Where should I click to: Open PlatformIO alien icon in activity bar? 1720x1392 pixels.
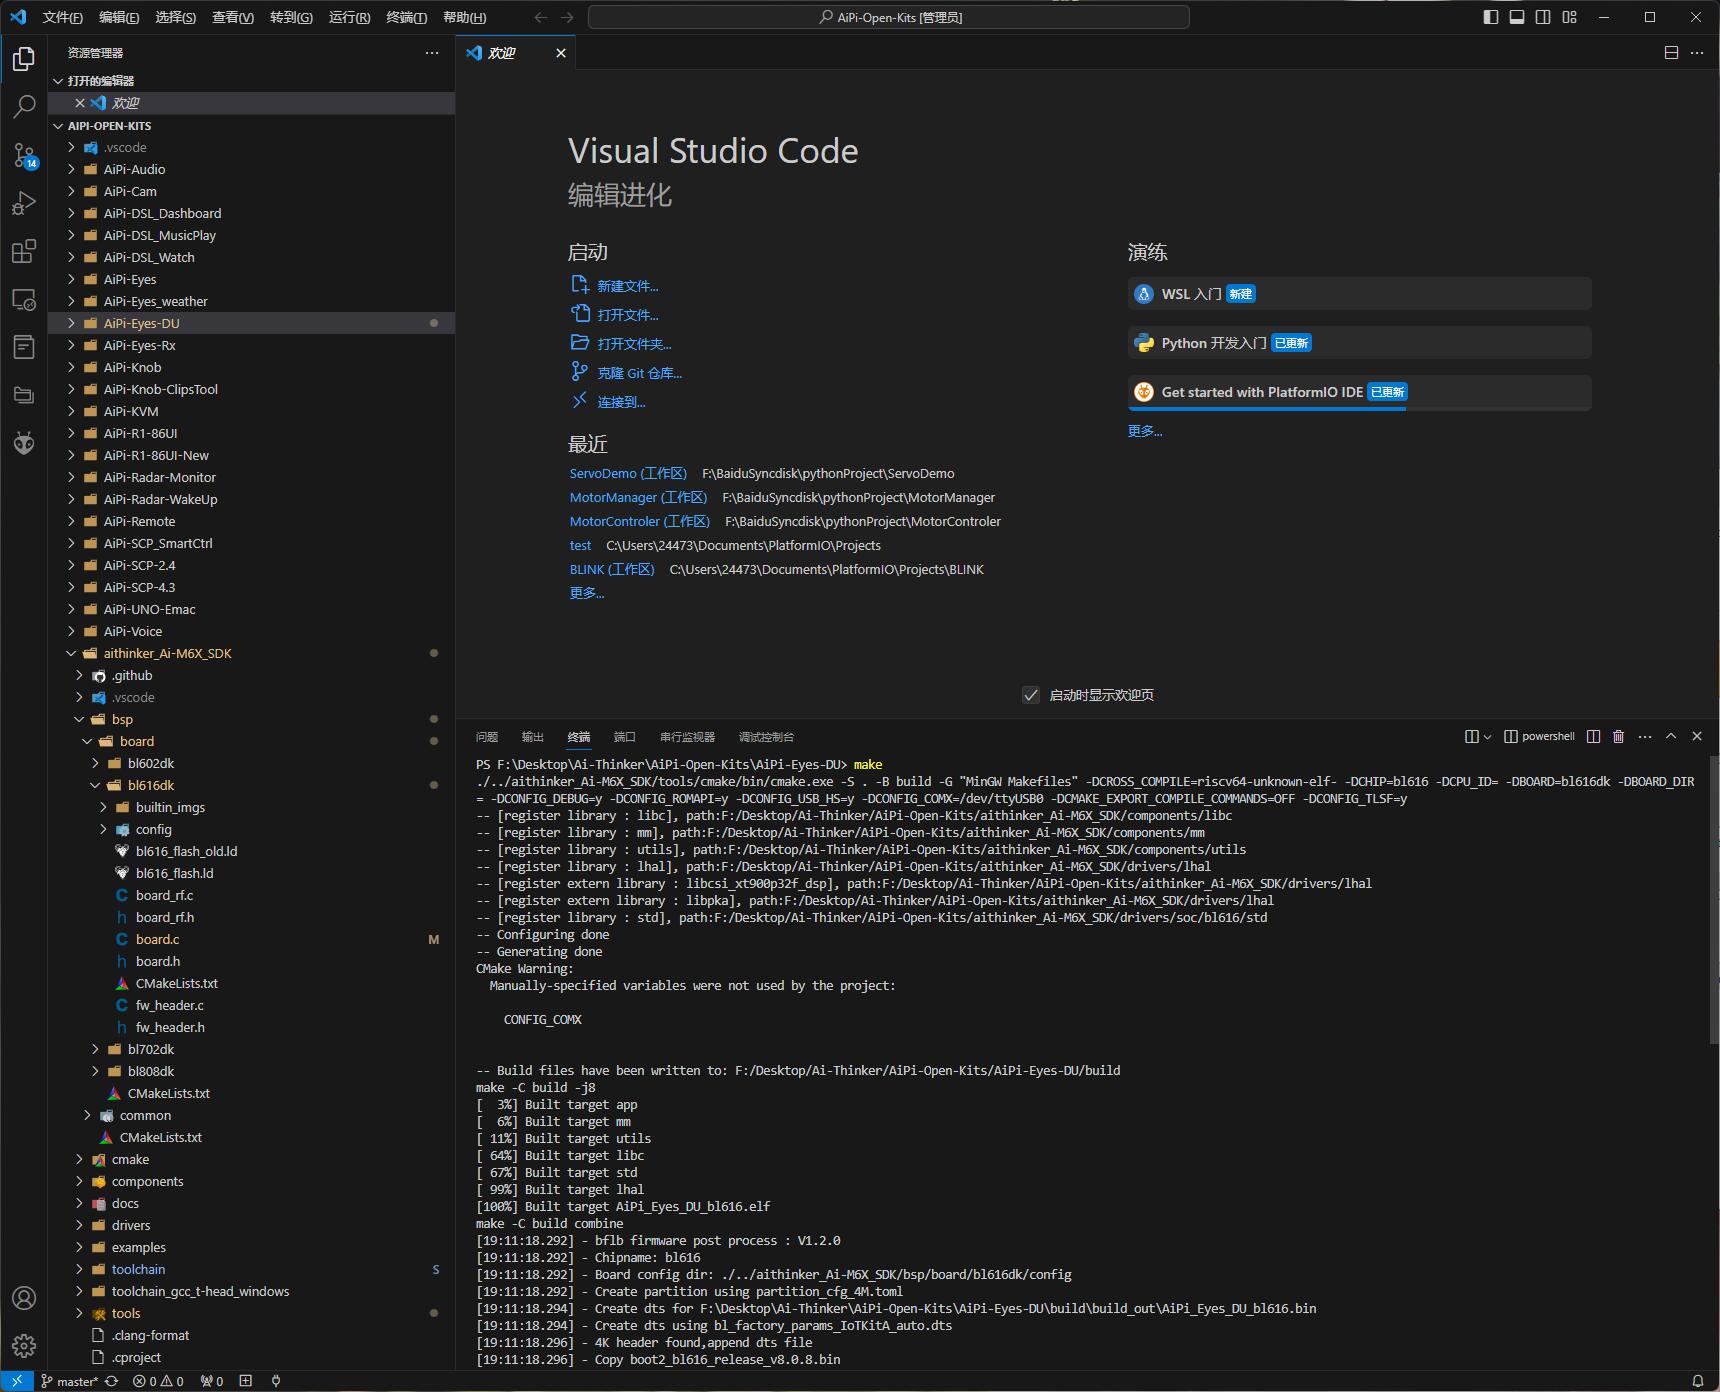tap(24, 443)
